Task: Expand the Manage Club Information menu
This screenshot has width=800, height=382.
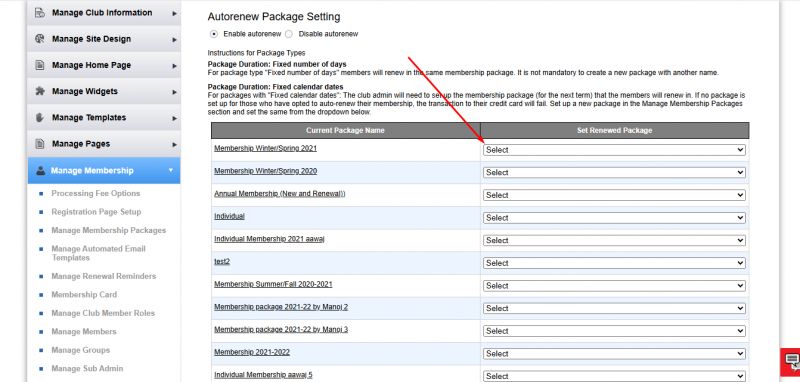Action: [x=174, y=13]
